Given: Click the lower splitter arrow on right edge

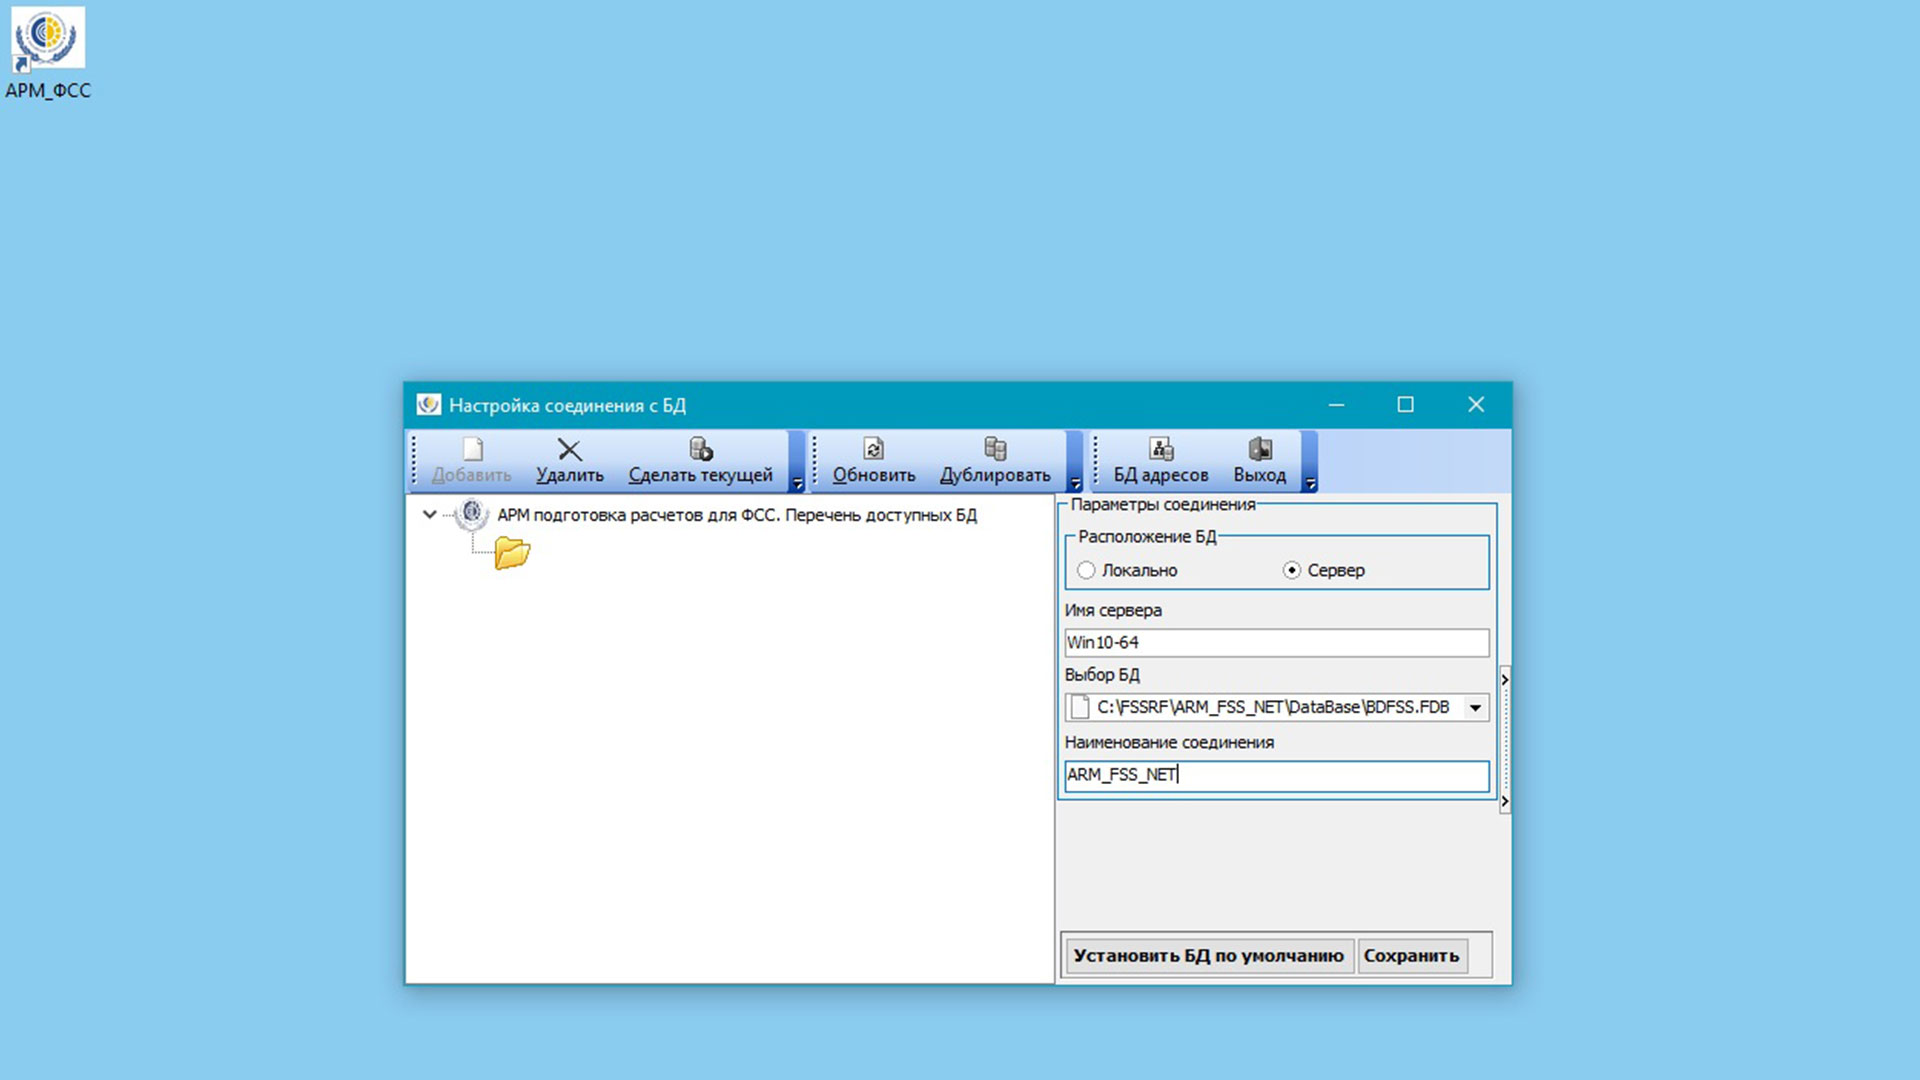Looking at the screenshot, I should (x=1504, y=801).
